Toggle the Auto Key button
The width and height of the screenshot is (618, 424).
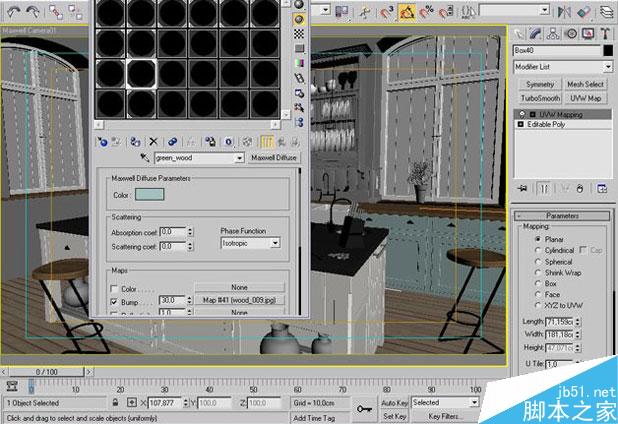pyautogui.click(x=394, y=403)
